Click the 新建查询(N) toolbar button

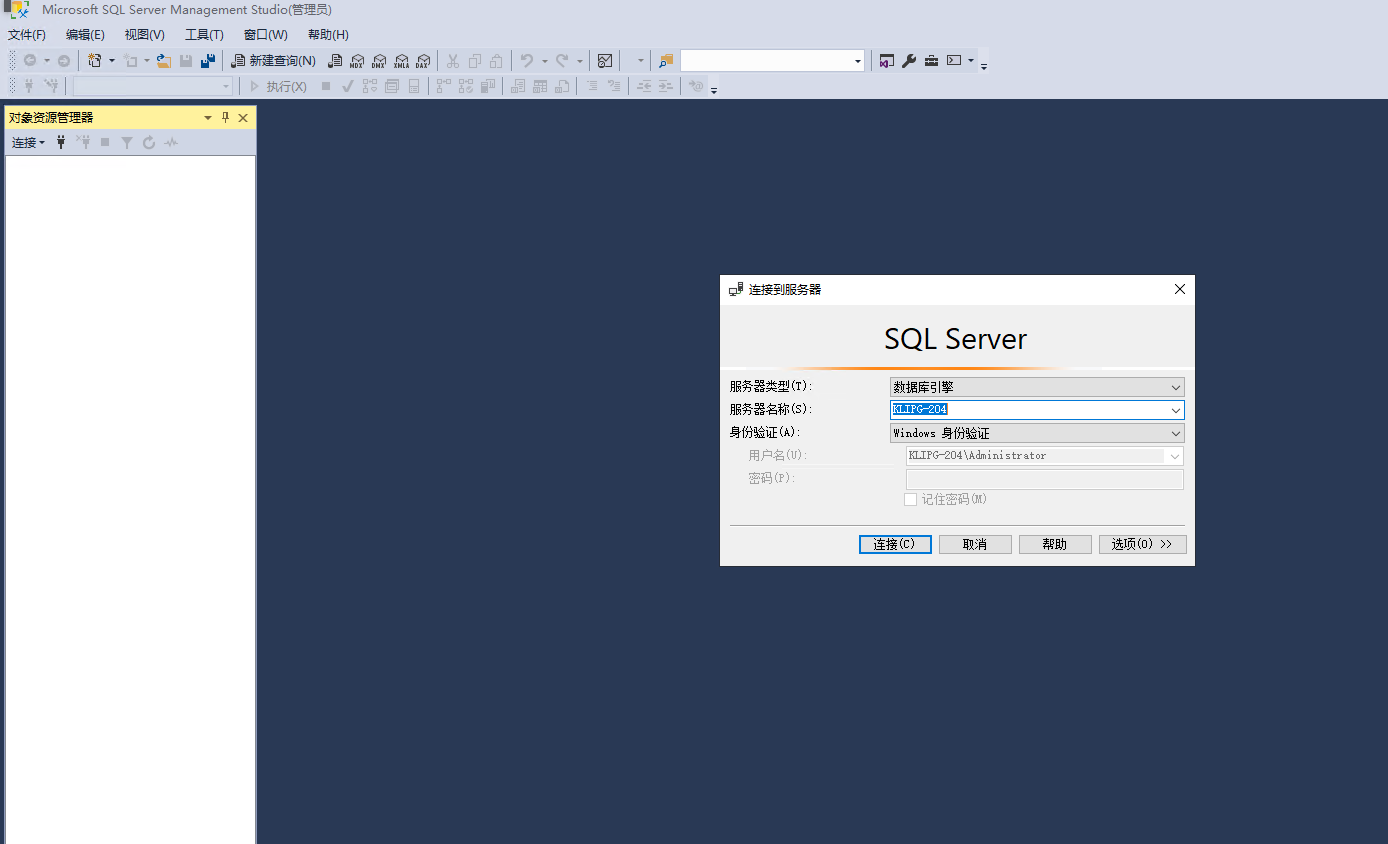pyautogui.click(x=273, y=61)
